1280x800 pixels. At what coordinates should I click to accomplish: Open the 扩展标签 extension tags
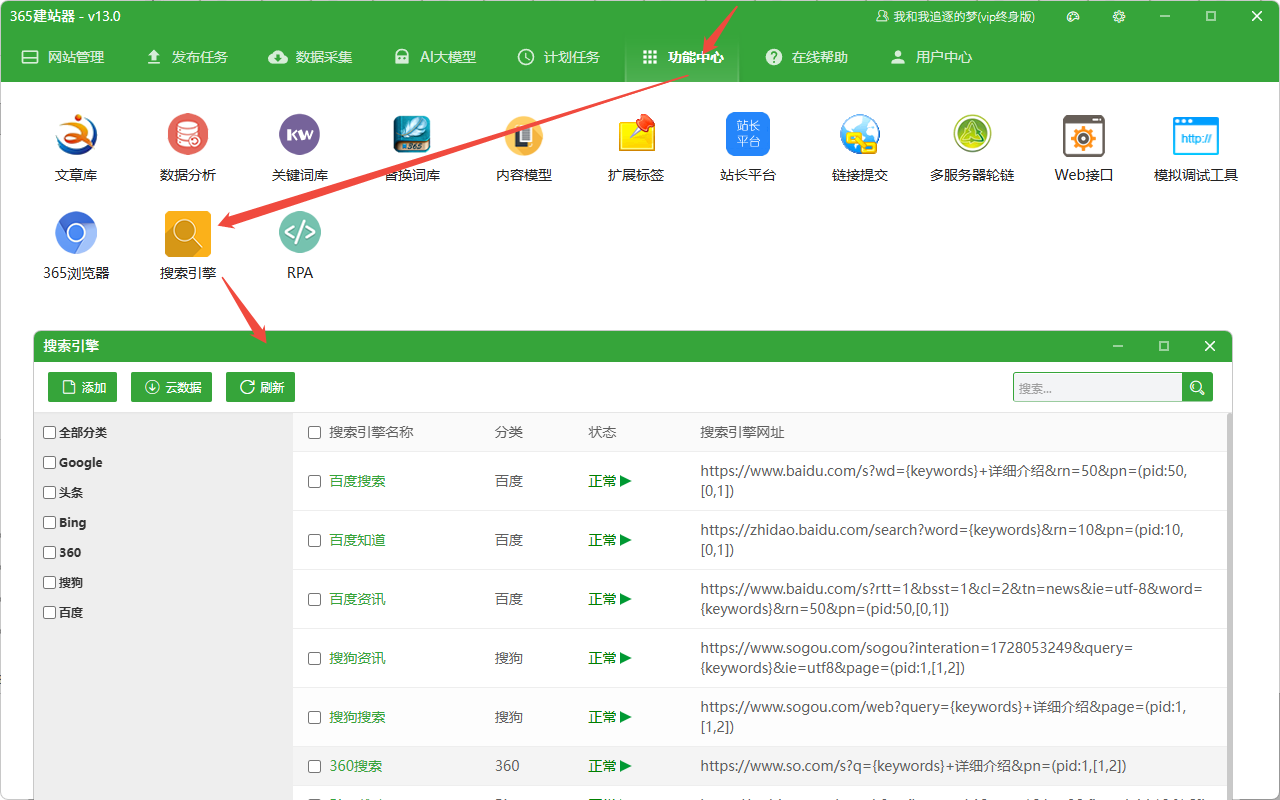(x=636, y=148)
